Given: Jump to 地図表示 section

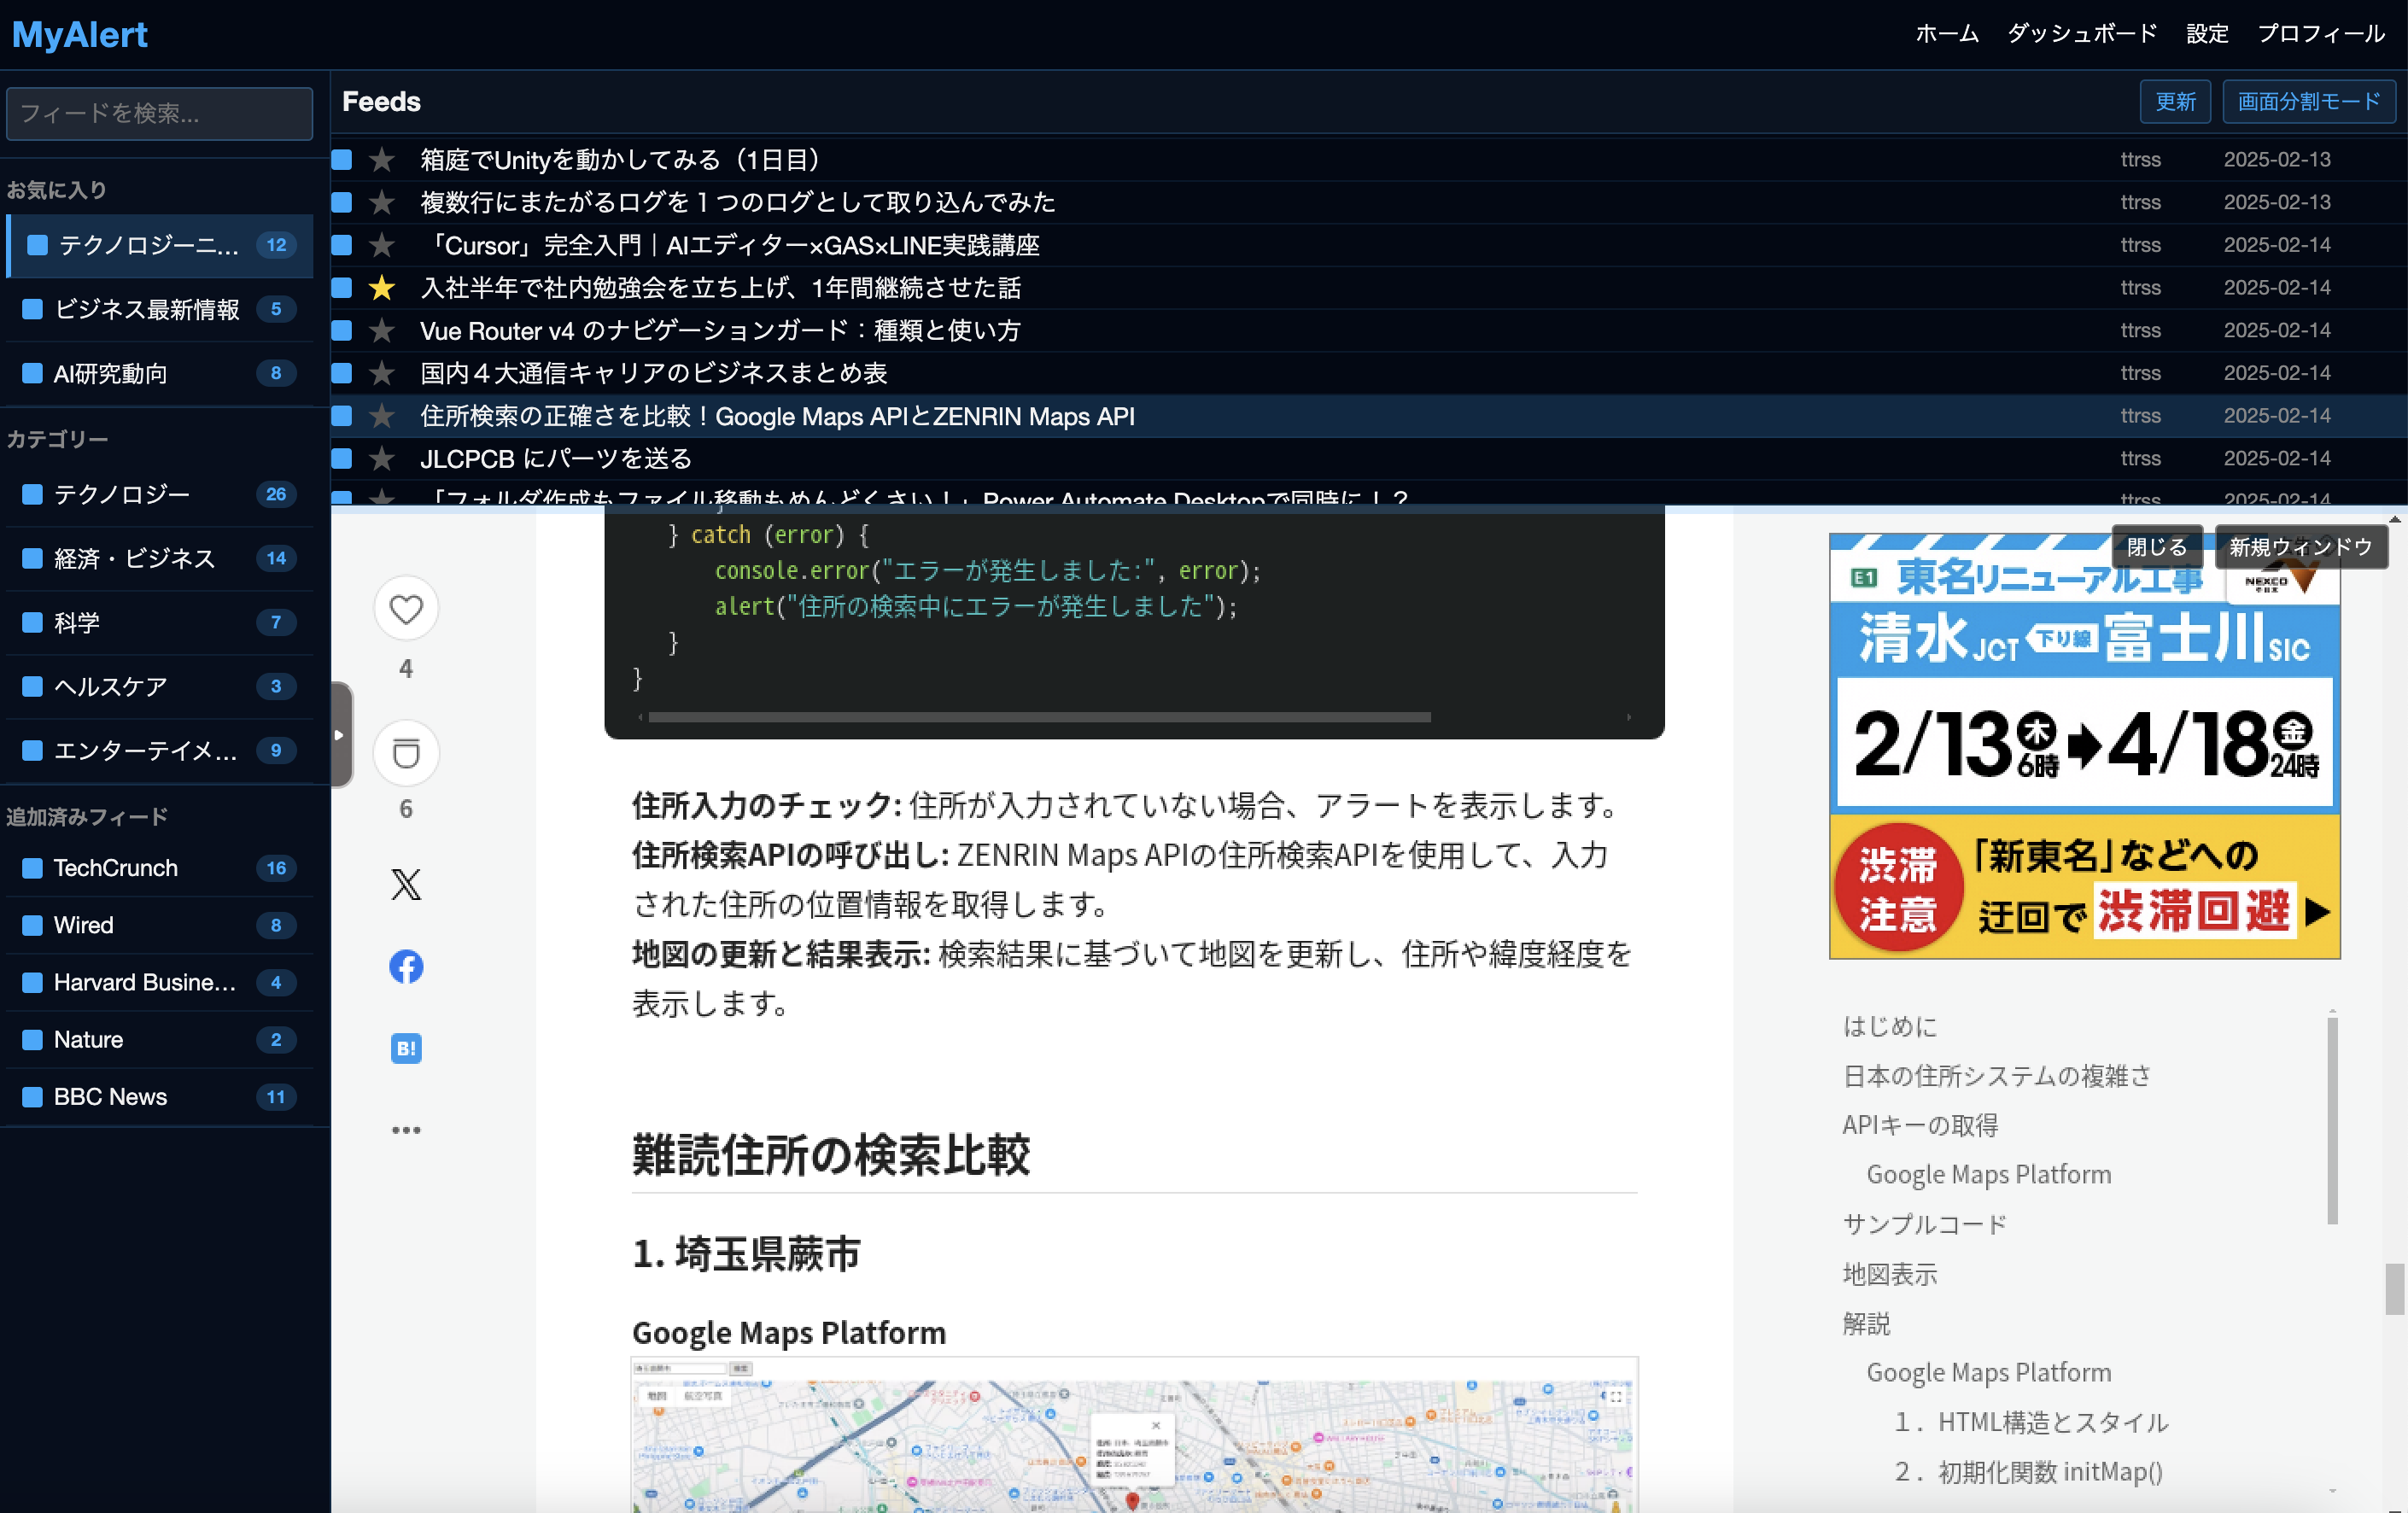Looking at the screenshot, I should (x=1890, y=1274).
